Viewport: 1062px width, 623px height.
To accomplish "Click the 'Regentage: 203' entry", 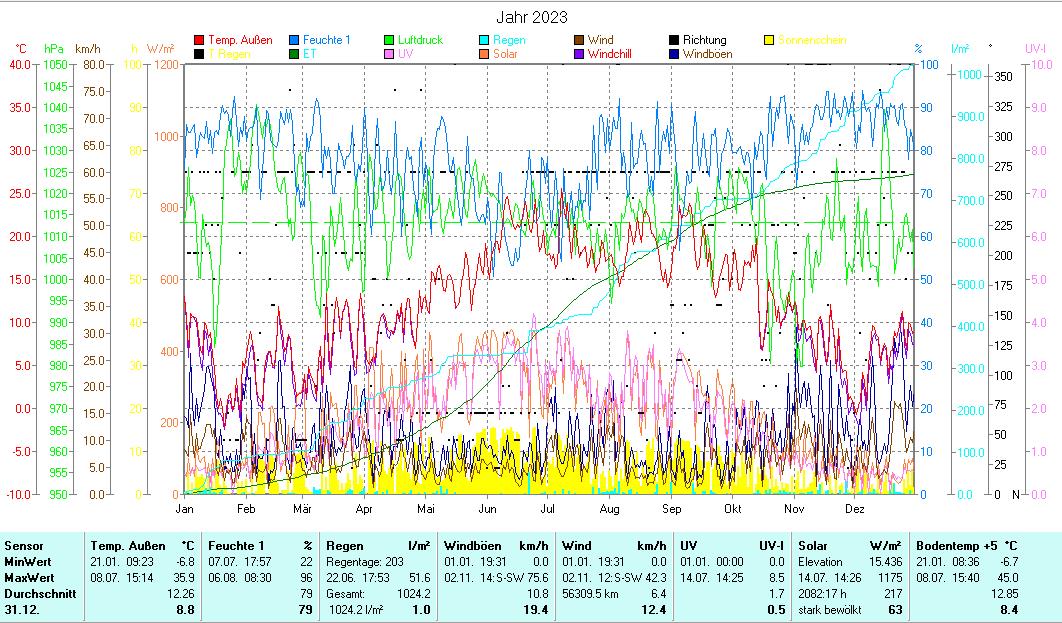I will (365, 562).
